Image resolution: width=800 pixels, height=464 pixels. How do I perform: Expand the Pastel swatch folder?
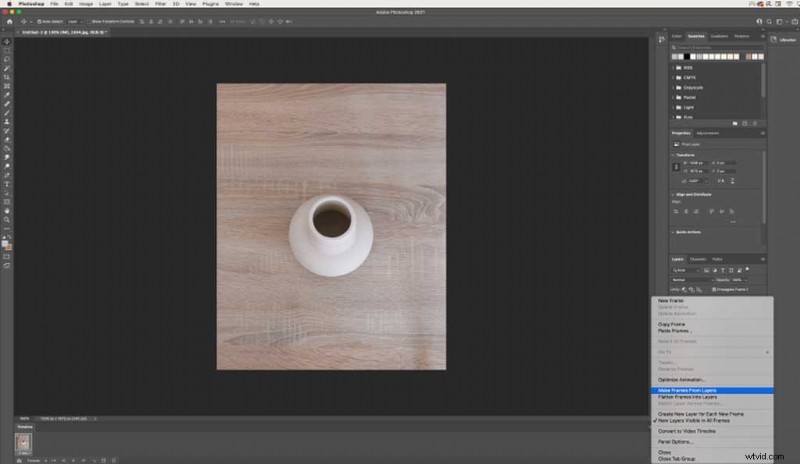click(x=673, y=97)
